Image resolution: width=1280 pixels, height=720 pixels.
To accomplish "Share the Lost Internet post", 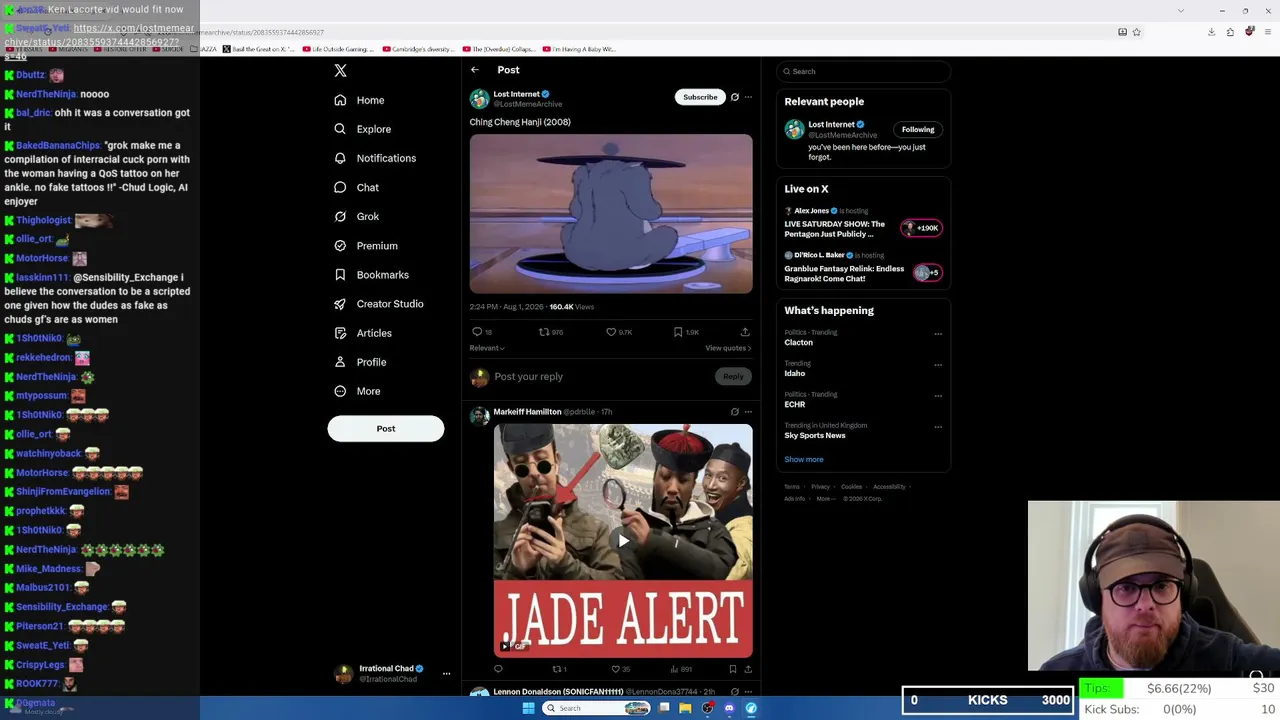I will coord(745,332).
